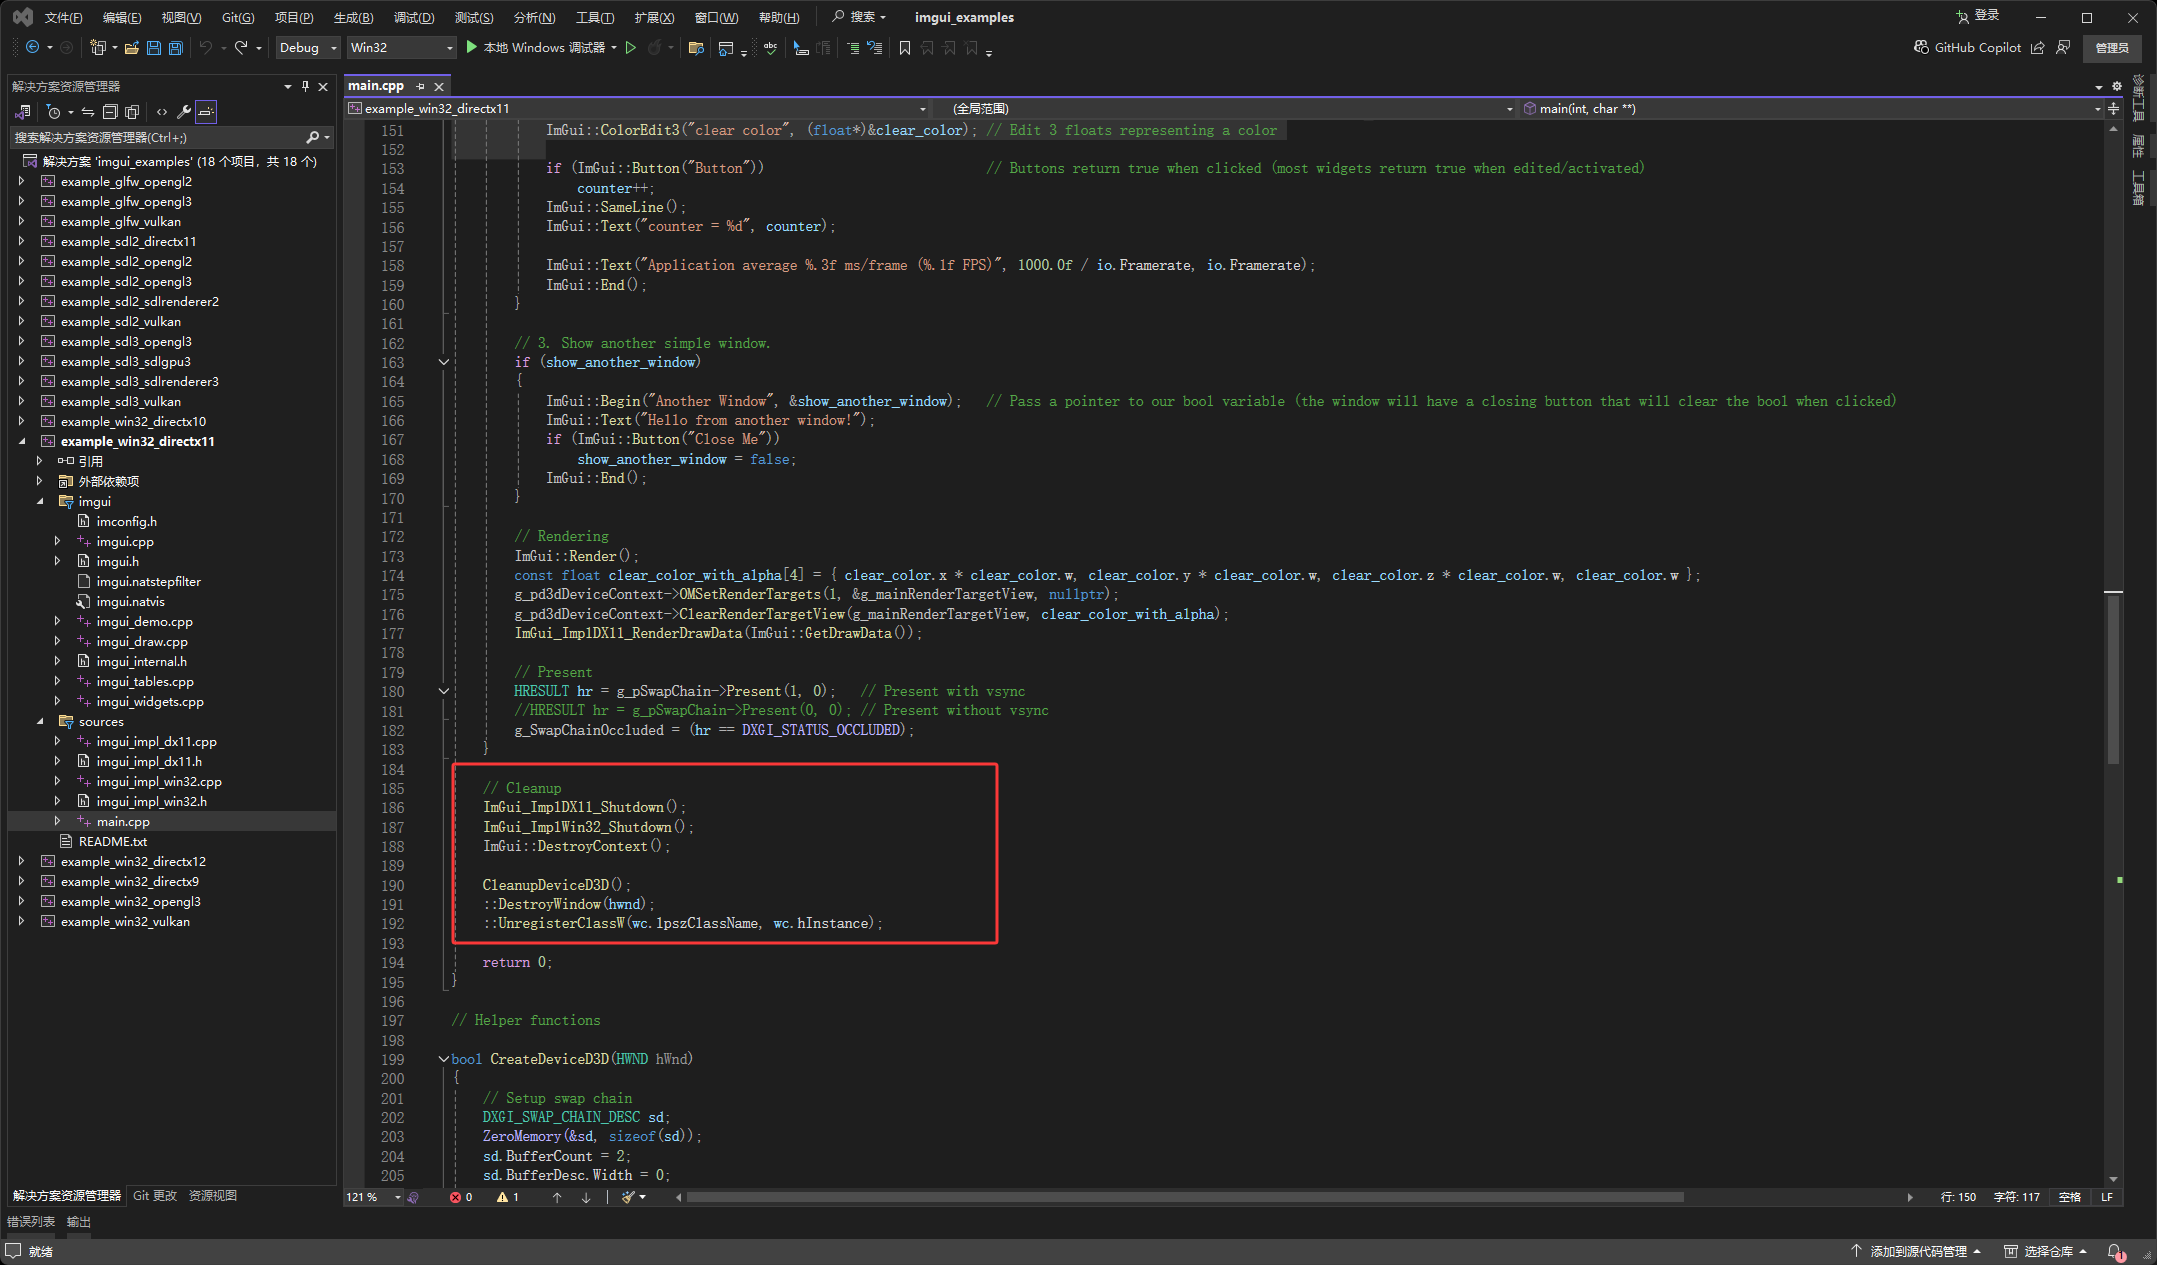Toggle Solution Explorer preview selected items
The height and width of the screenshot is (1265, 2157).
click(206, 112)
